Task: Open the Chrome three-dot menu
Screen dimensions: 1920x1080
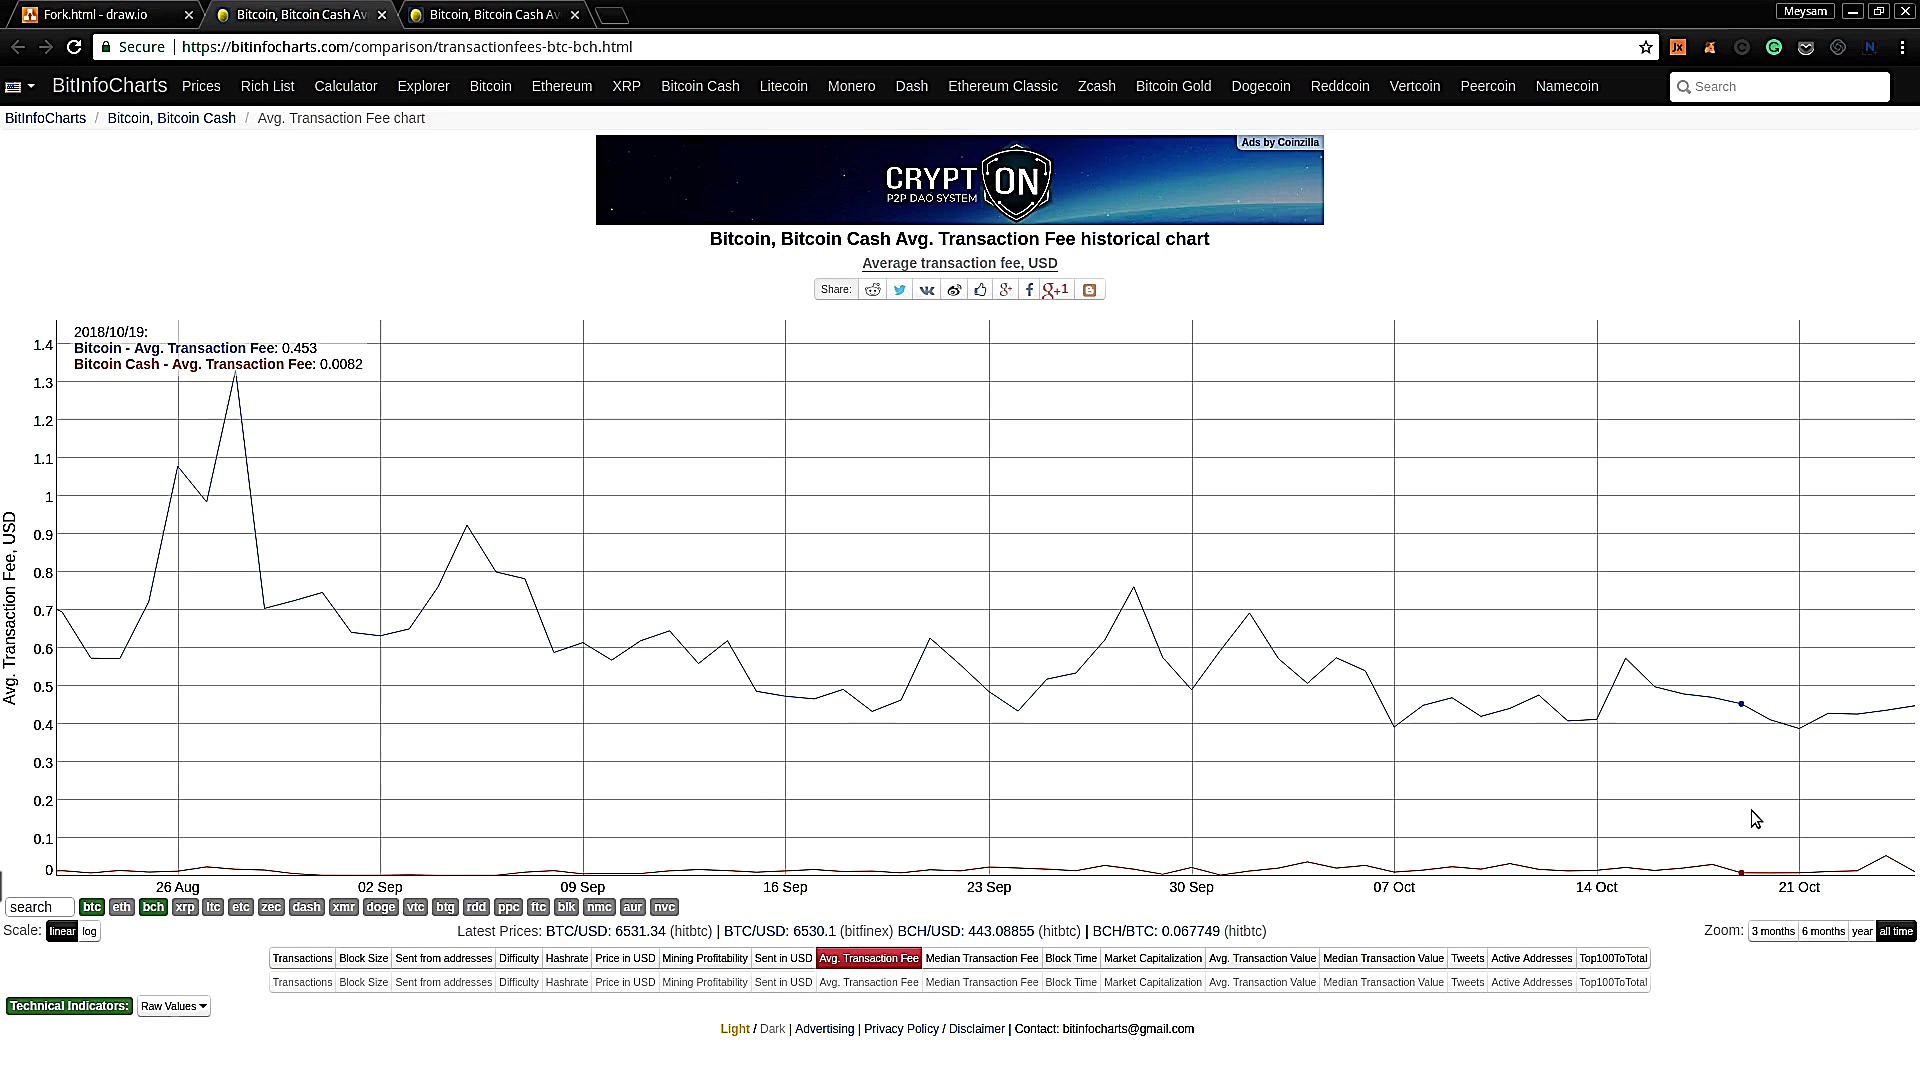Action: [1902, 47]
